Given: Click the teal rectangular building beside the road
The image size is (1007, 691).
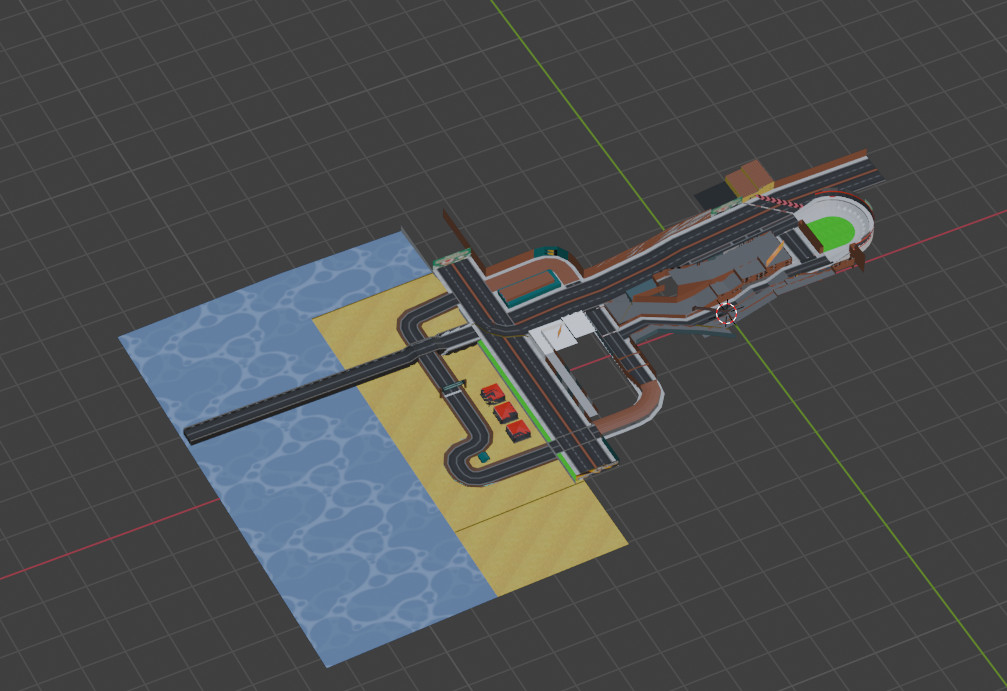Looking at the screenshot, I should pos(529,286).
